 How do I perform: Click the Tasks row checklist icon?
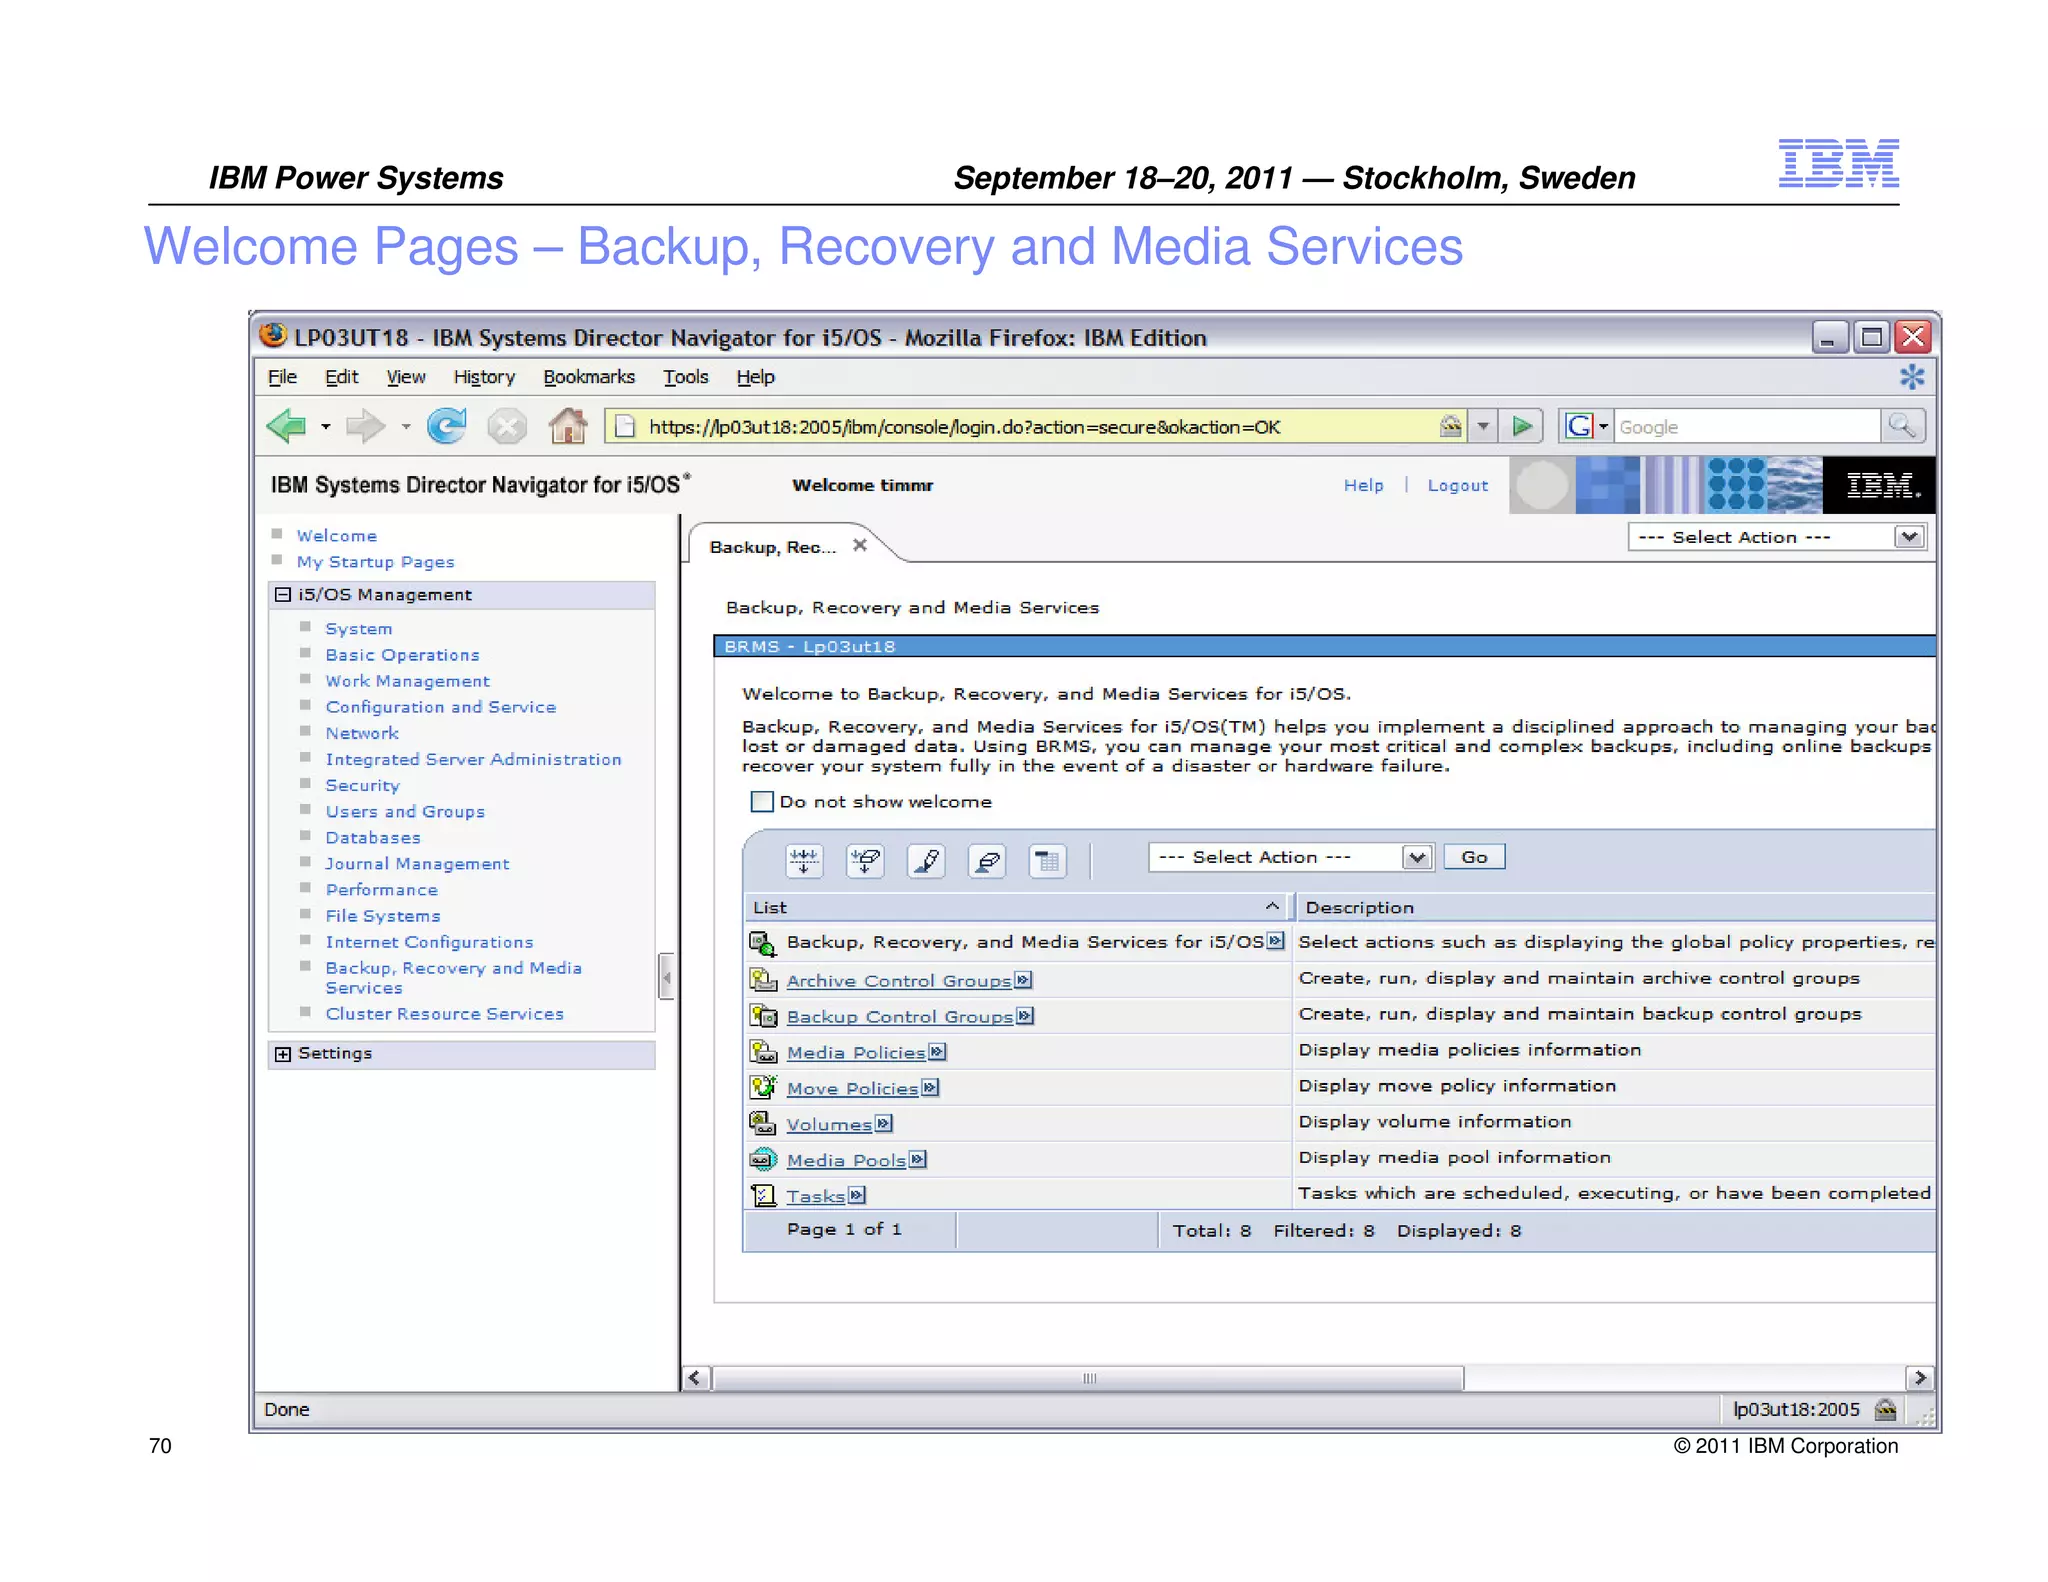click(763, 1195)
